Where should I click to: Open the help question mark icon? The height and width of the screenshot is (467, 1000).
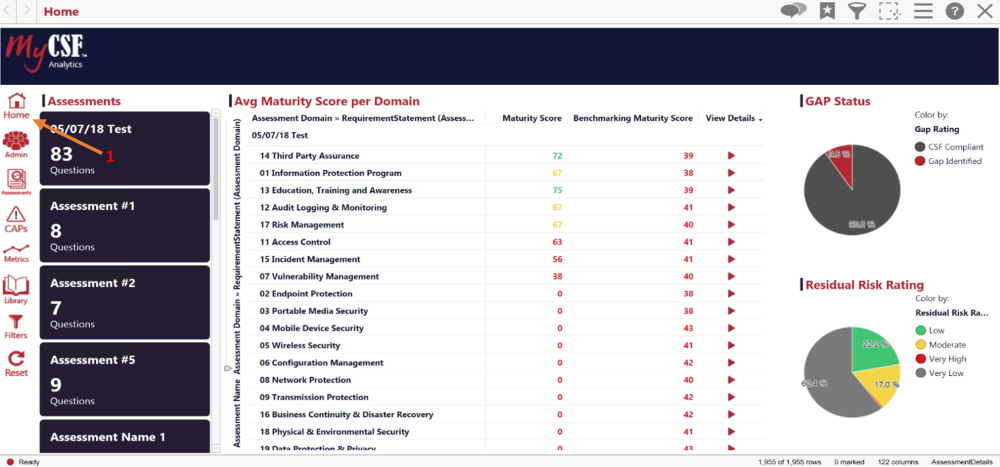pos(954,11)
